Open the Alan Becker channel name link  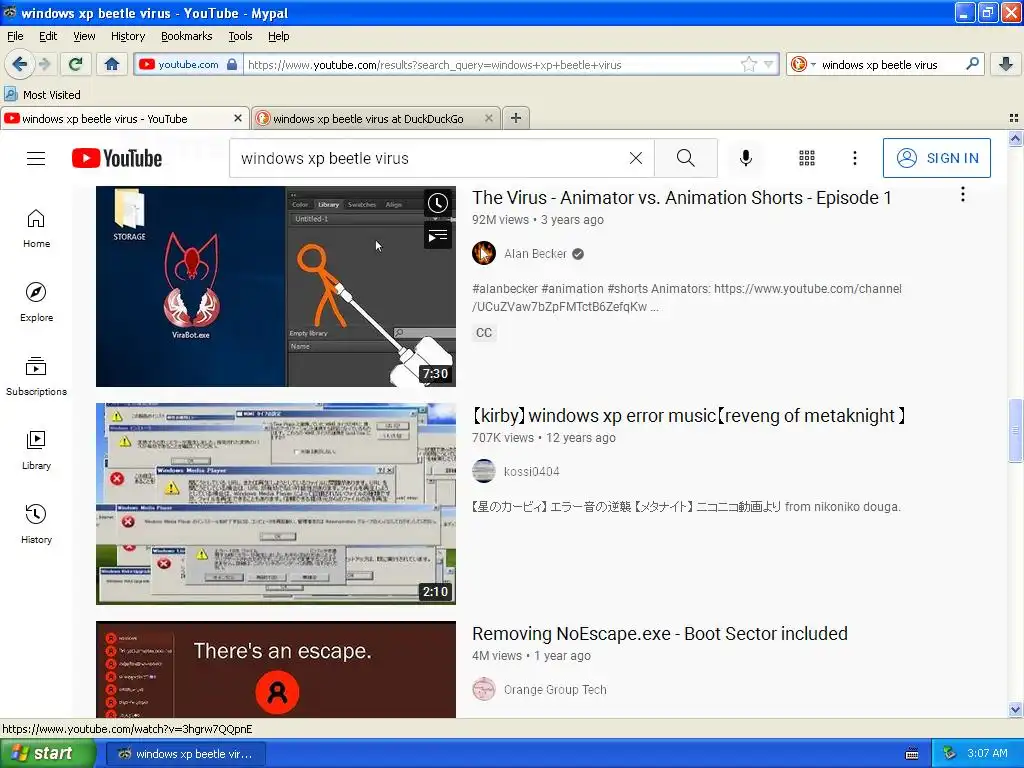pos(535,253)
